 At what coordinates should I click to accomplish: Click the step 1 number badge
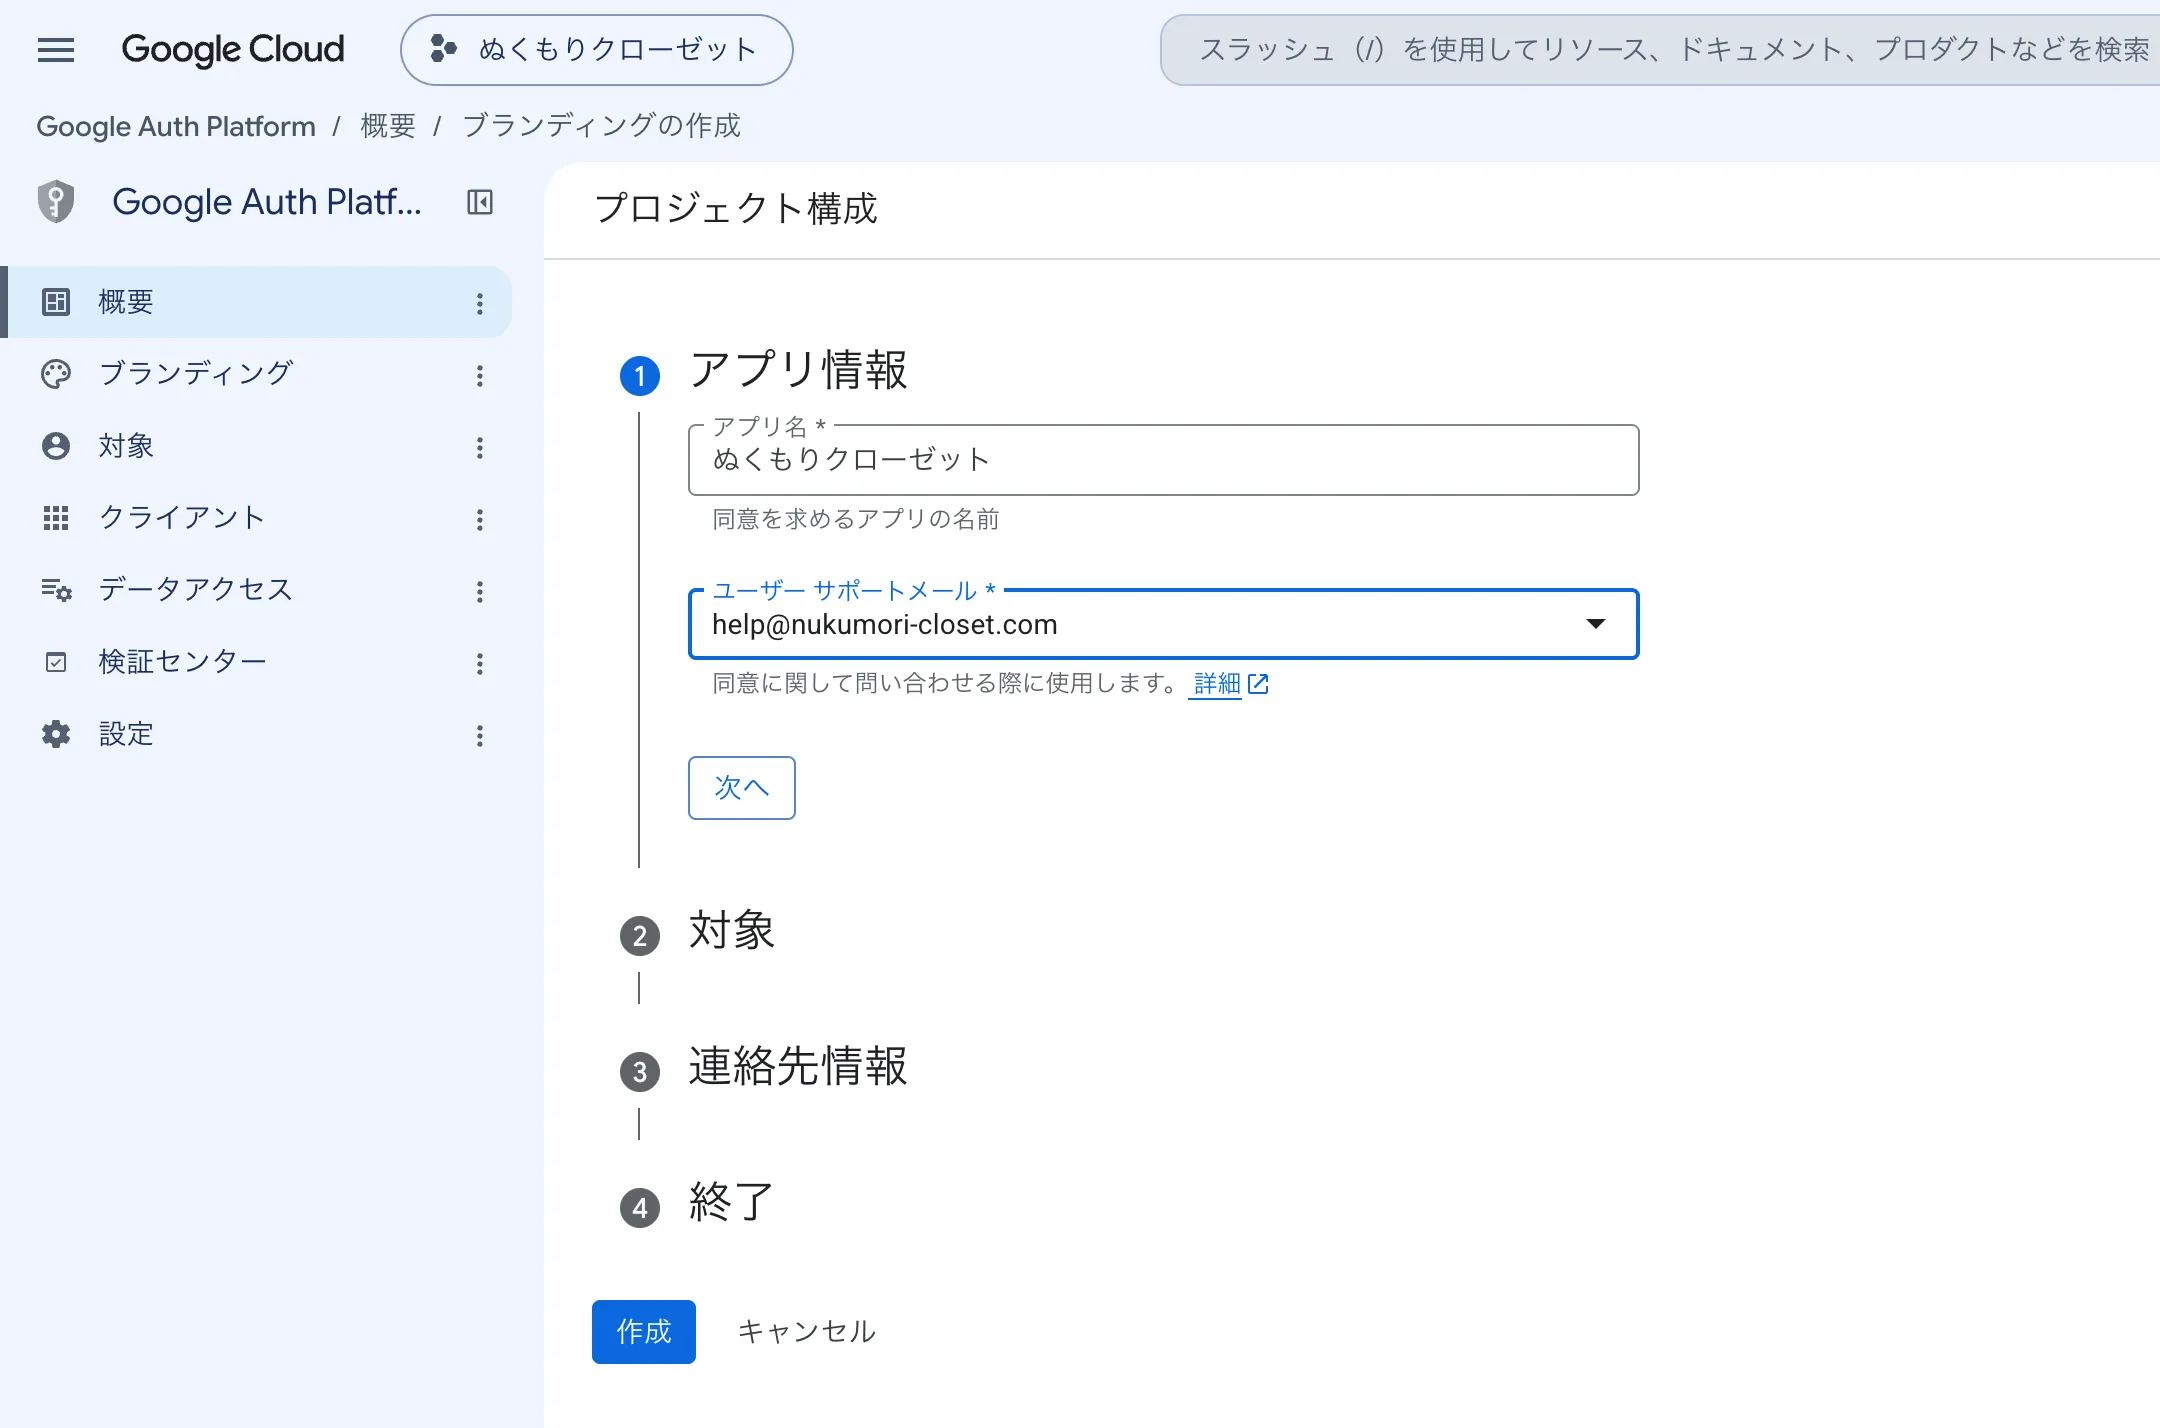coord(640,376)
